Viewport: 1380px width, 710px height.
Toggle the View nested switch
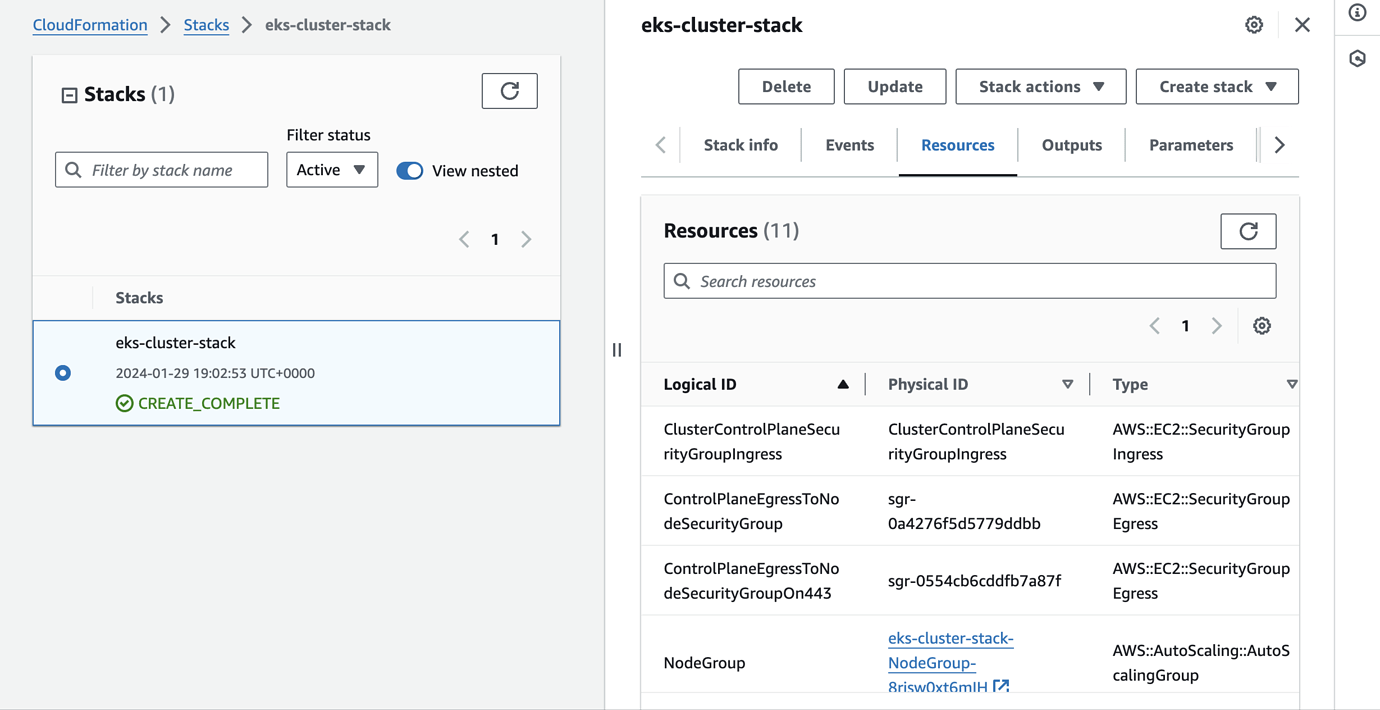410,171
